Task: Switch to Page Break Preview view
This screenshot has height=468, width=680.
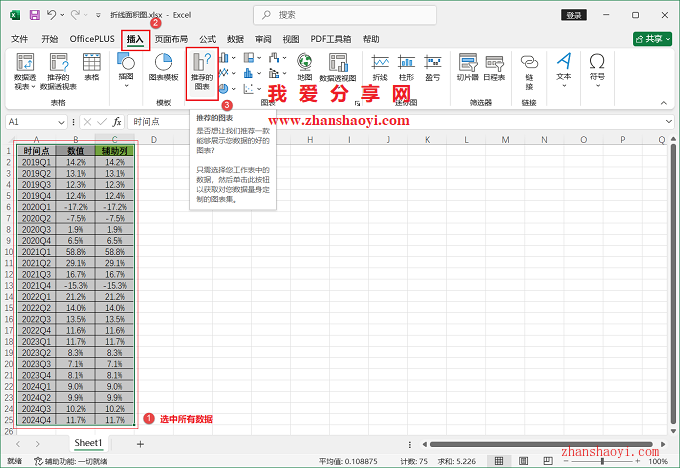Action: pyautogui.click(x=548, y=461)
